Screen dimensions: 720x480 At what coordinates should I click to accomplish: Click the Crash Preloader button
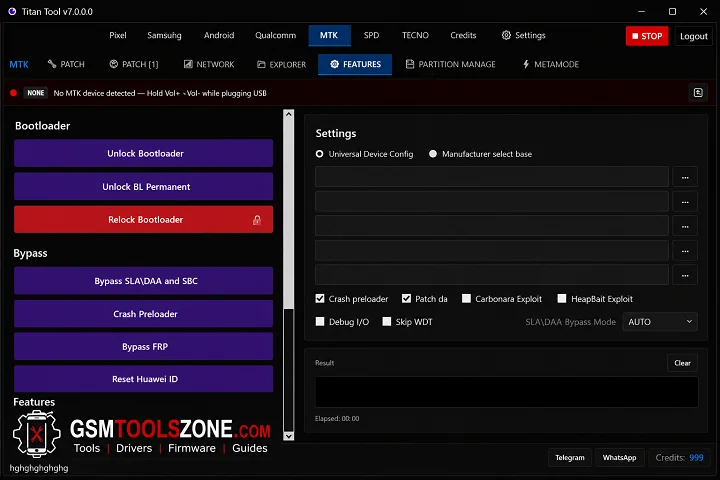143,314
